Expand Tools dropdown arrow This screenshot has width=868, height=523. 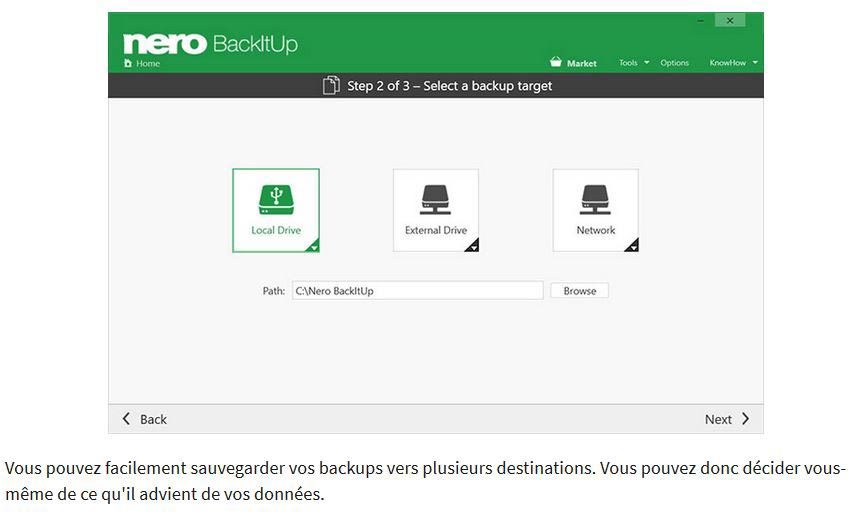(x=647, y=63)
